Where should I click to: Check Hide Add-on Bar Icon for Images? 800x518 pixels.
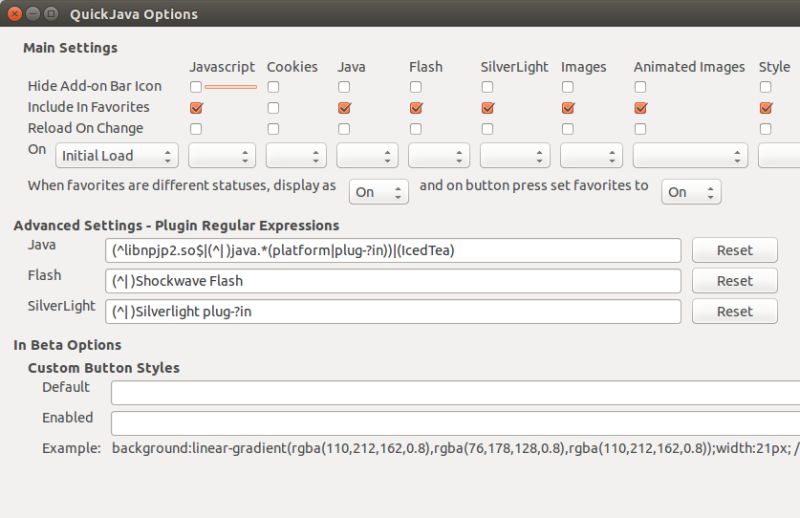[568, 87]
